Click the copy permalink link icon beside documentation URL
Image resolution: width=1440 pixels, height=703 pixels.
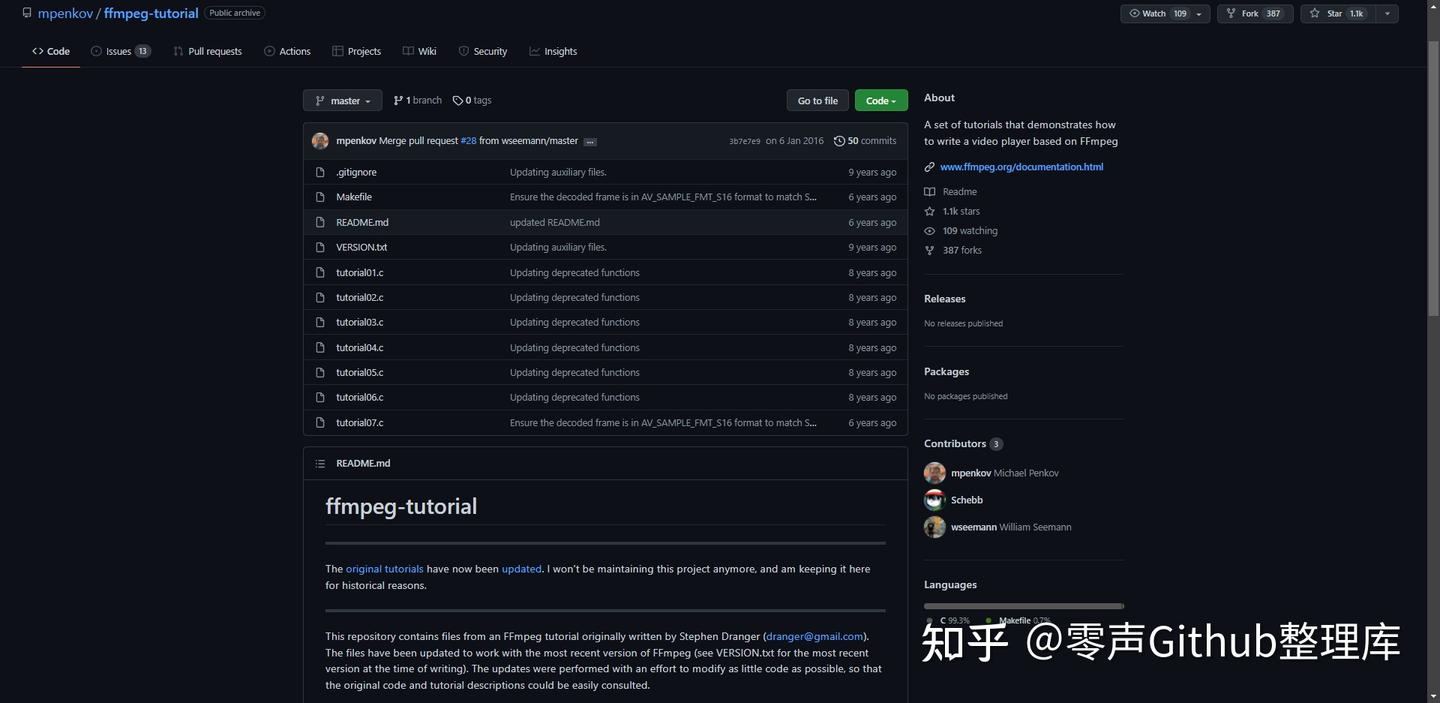click(929, 166)
